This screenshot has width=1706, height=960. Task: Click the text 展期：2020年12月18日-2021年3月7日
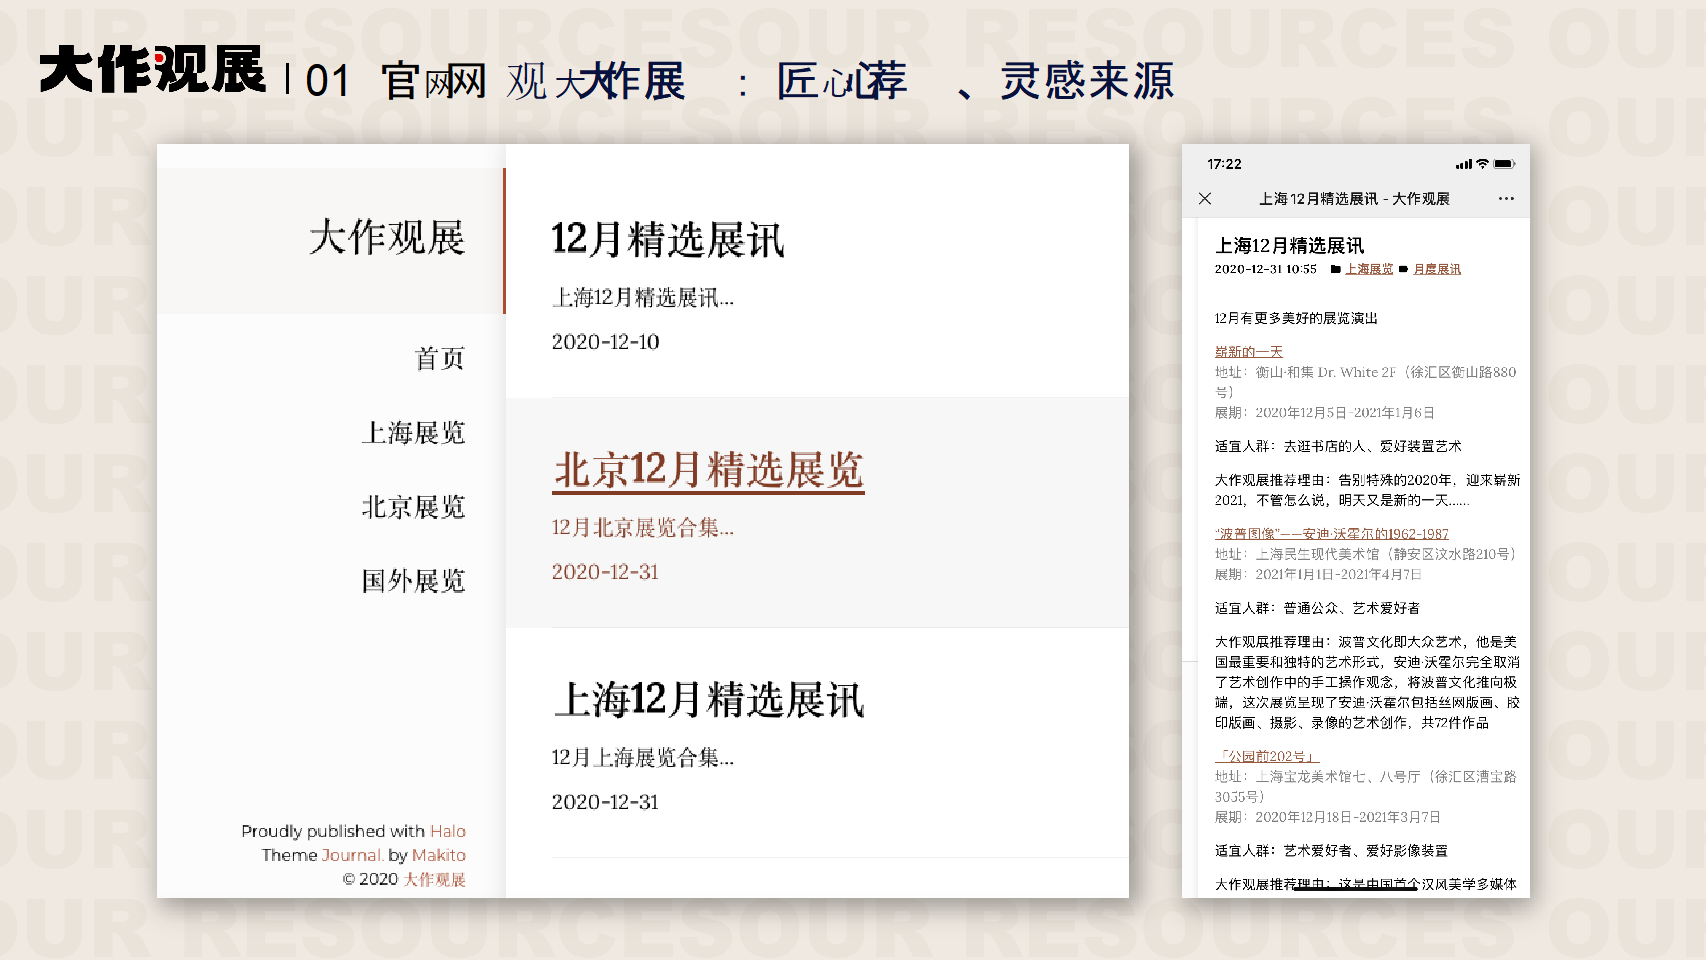coord(1328,817)
